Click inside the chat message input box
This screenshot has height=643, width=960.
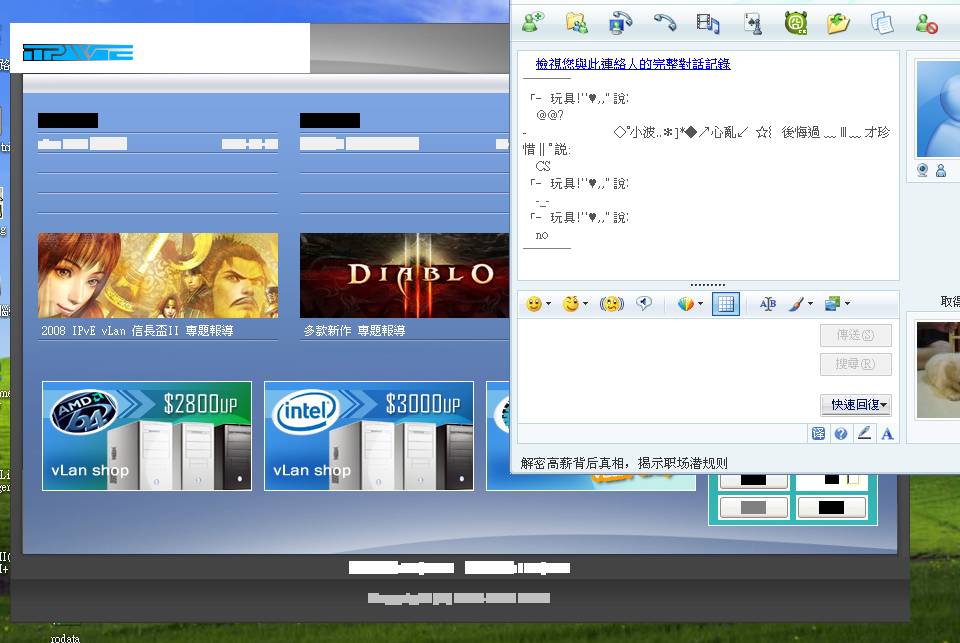pyautogui.click(x=667, y=370)
